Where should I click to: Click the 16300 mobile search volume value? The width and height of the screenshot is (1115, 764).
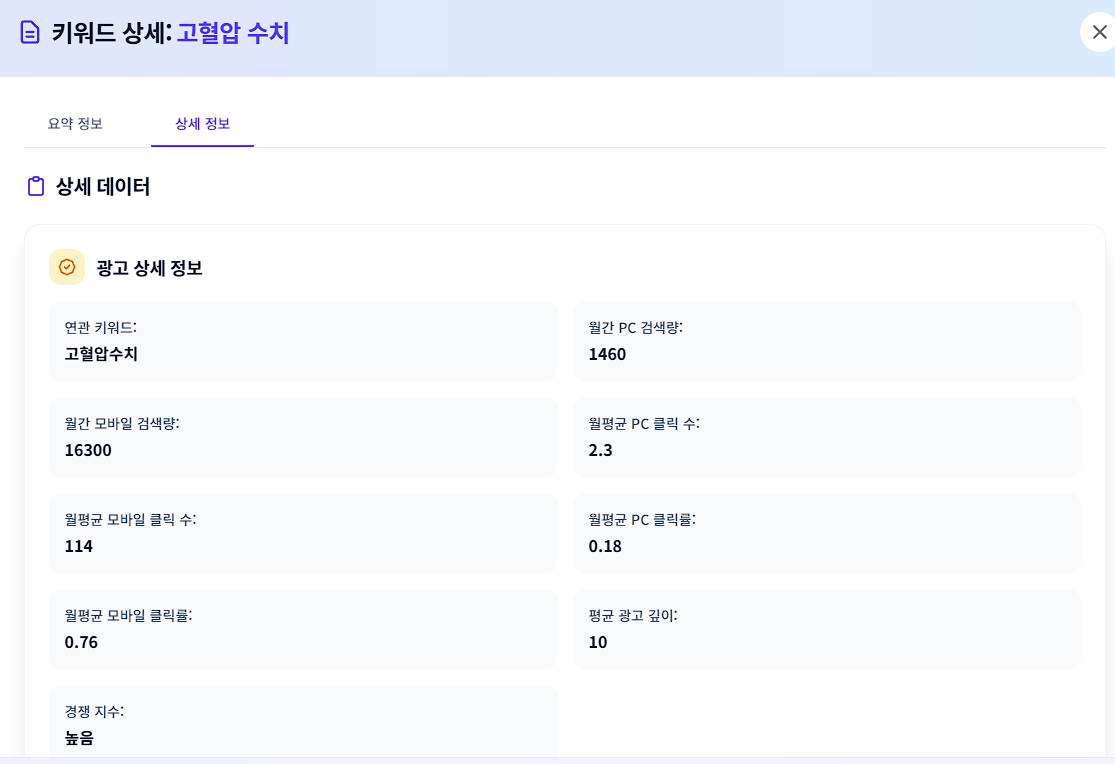[88, 450]
